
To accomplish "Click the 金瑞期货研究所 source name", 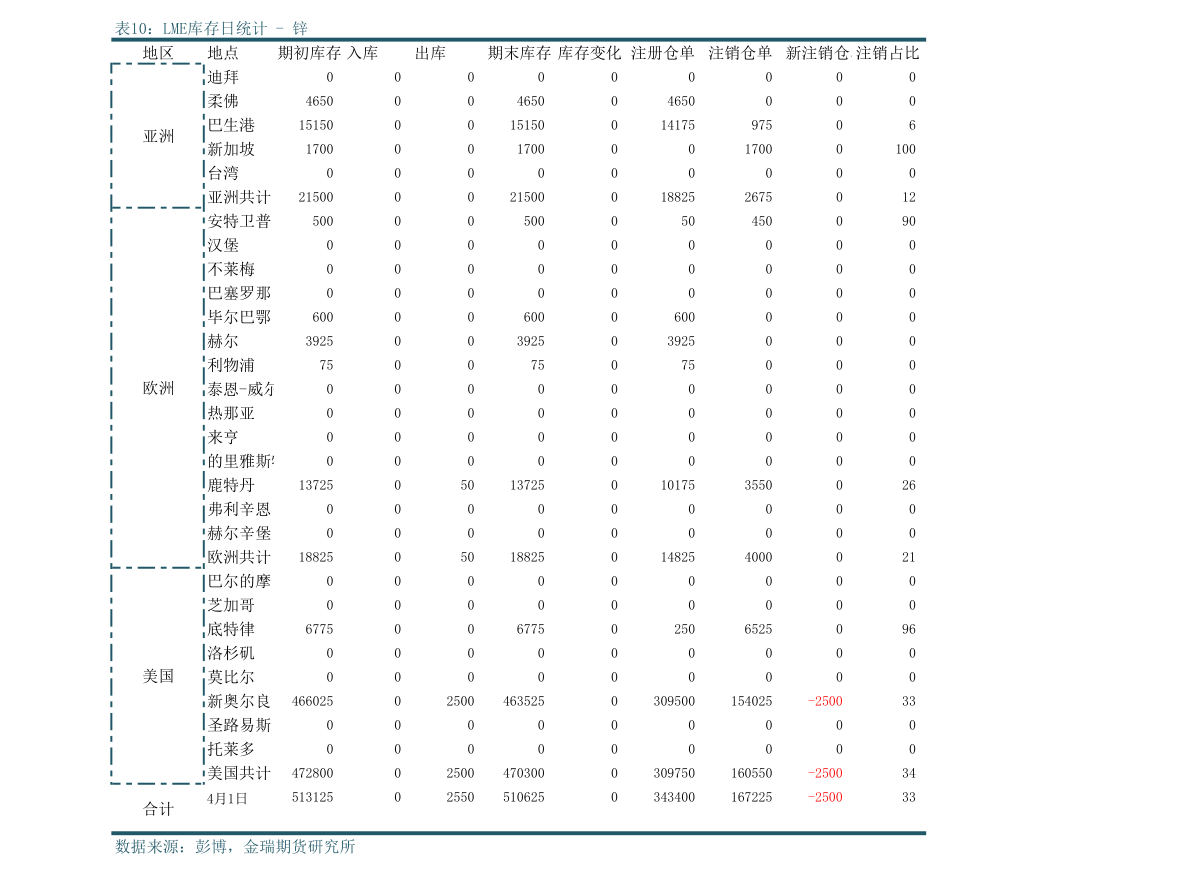I will pos(299,847).
